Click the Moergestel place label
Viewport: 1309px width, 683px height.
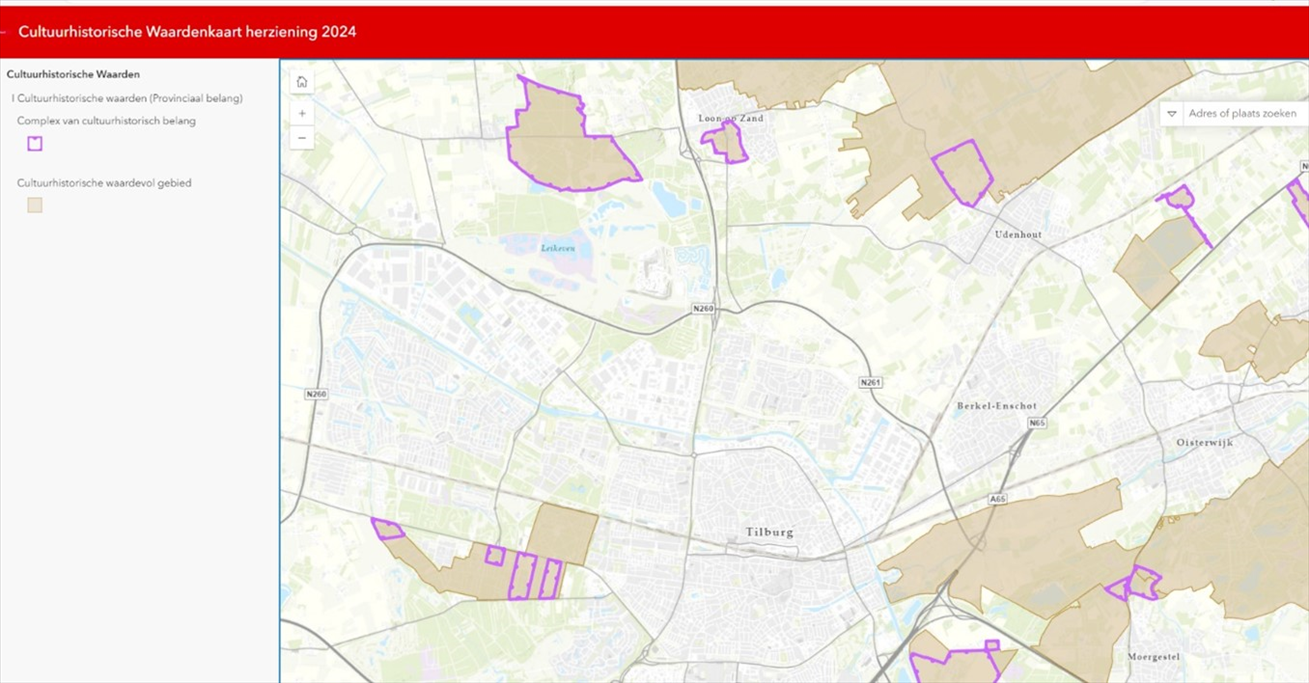[1154, 657]
